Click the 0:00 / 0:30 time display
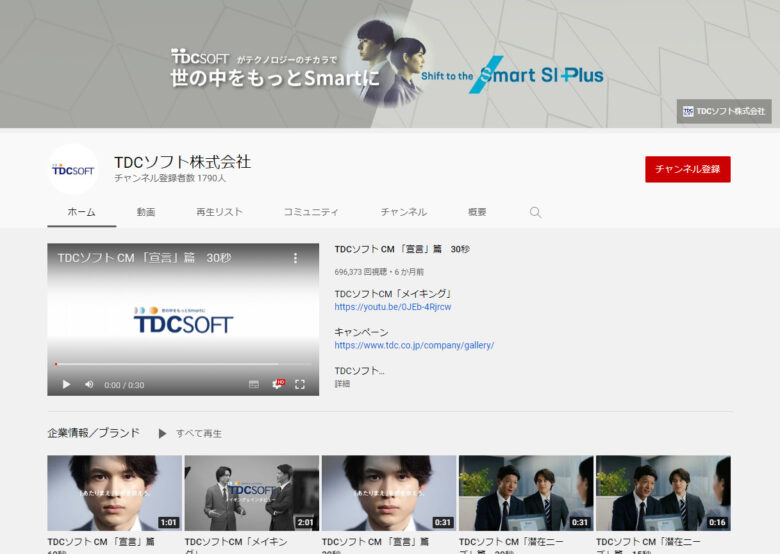Screen dimensions: 780x554 coord(124,385)
